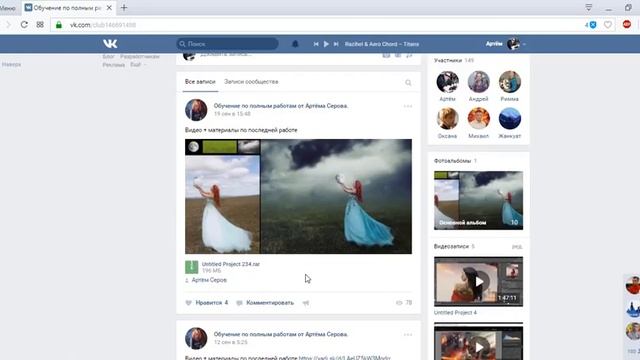
Task: Click the share megaphone icon
Action: tap(306, 303)
